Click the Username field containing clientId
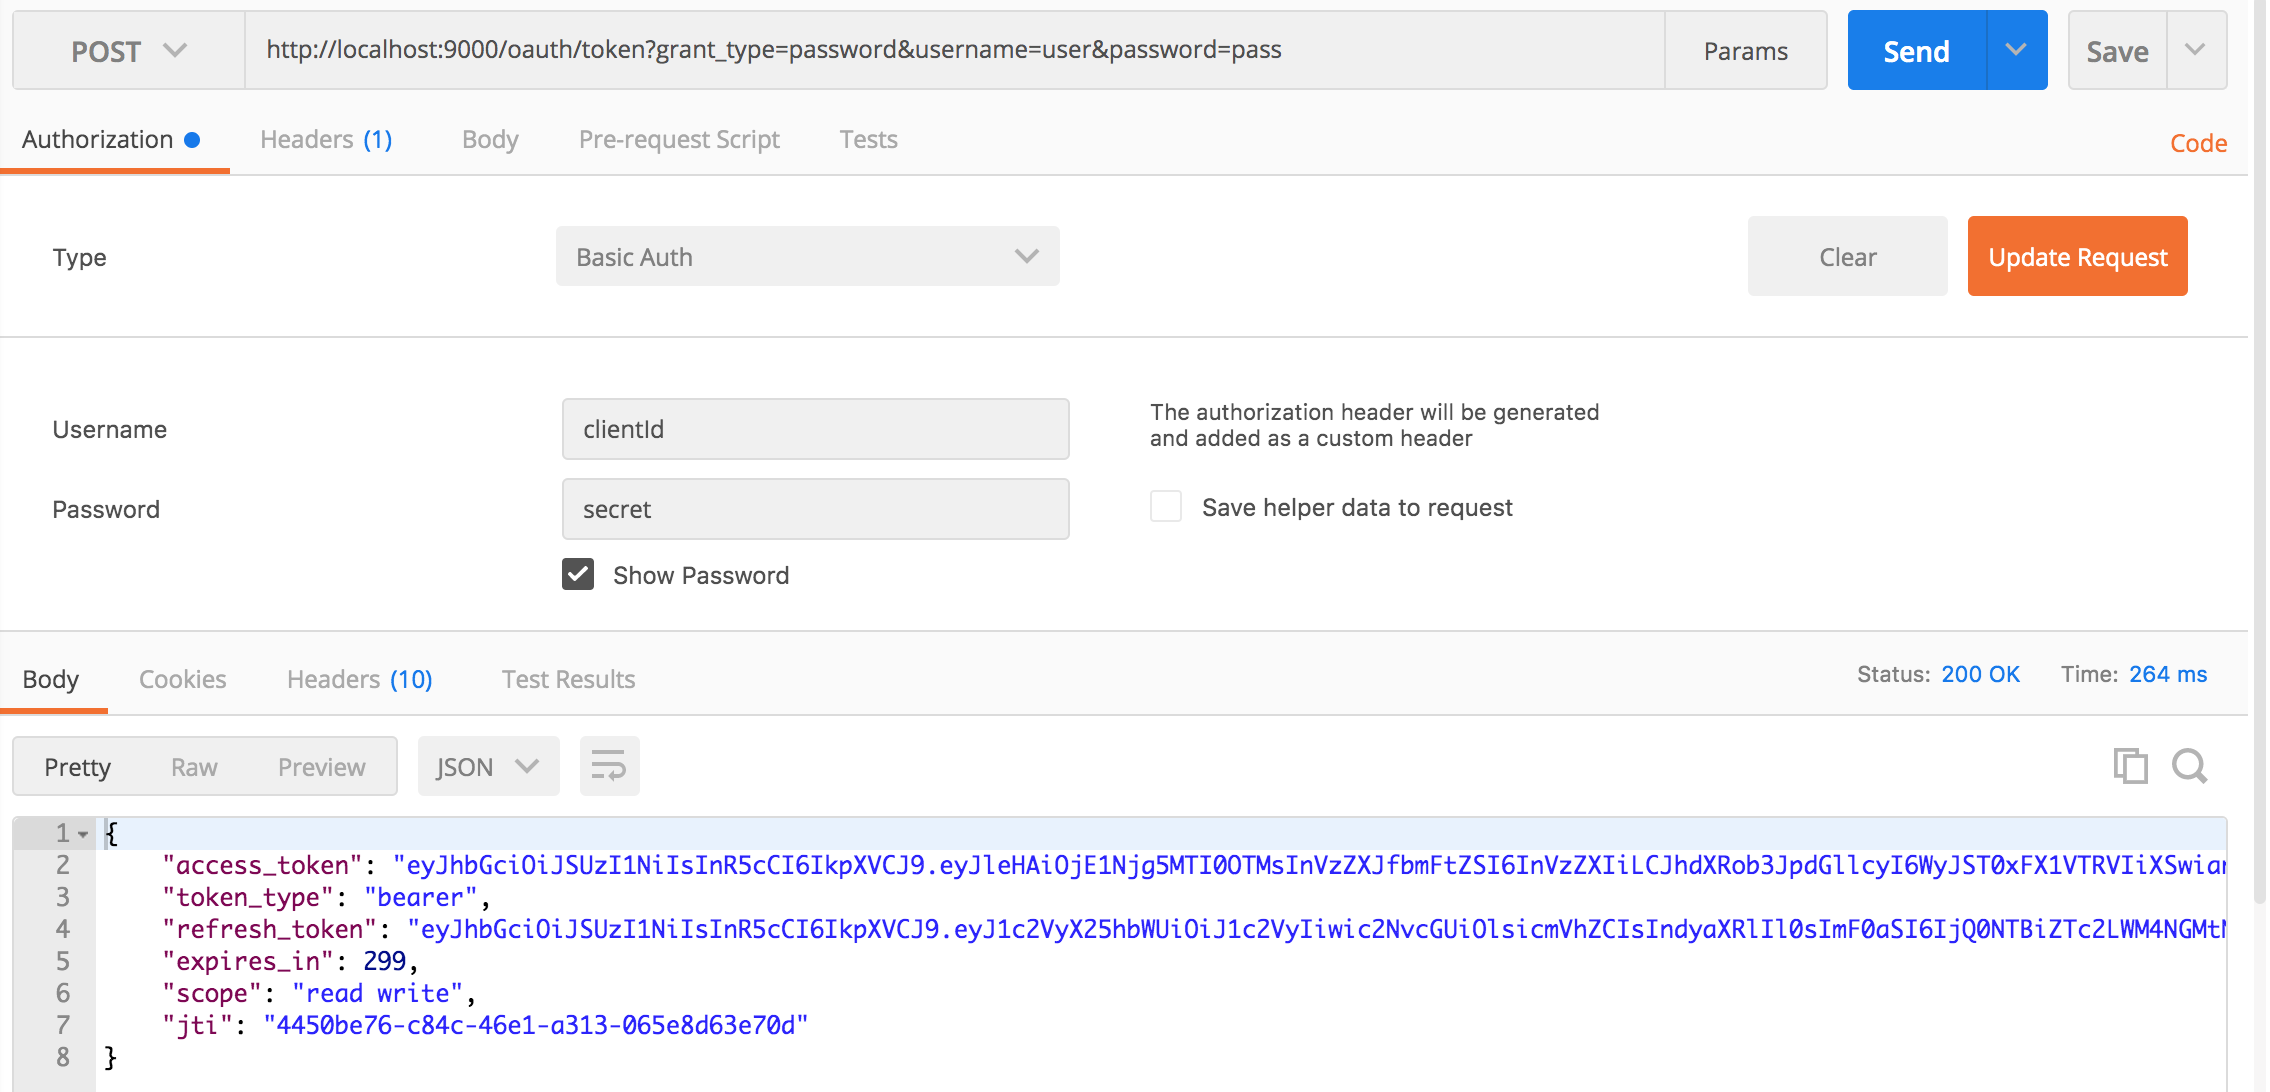Viewport: 2270px width, 1092px height. pos(815,429)
